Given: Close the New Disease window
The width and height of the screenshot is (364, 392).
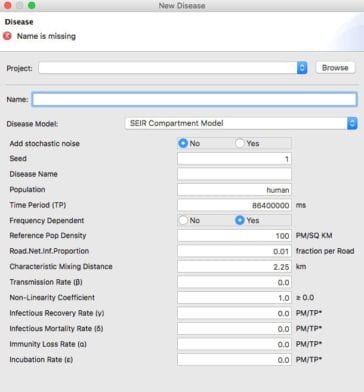Looking at the screenshot, I should [x=8, y=5].
